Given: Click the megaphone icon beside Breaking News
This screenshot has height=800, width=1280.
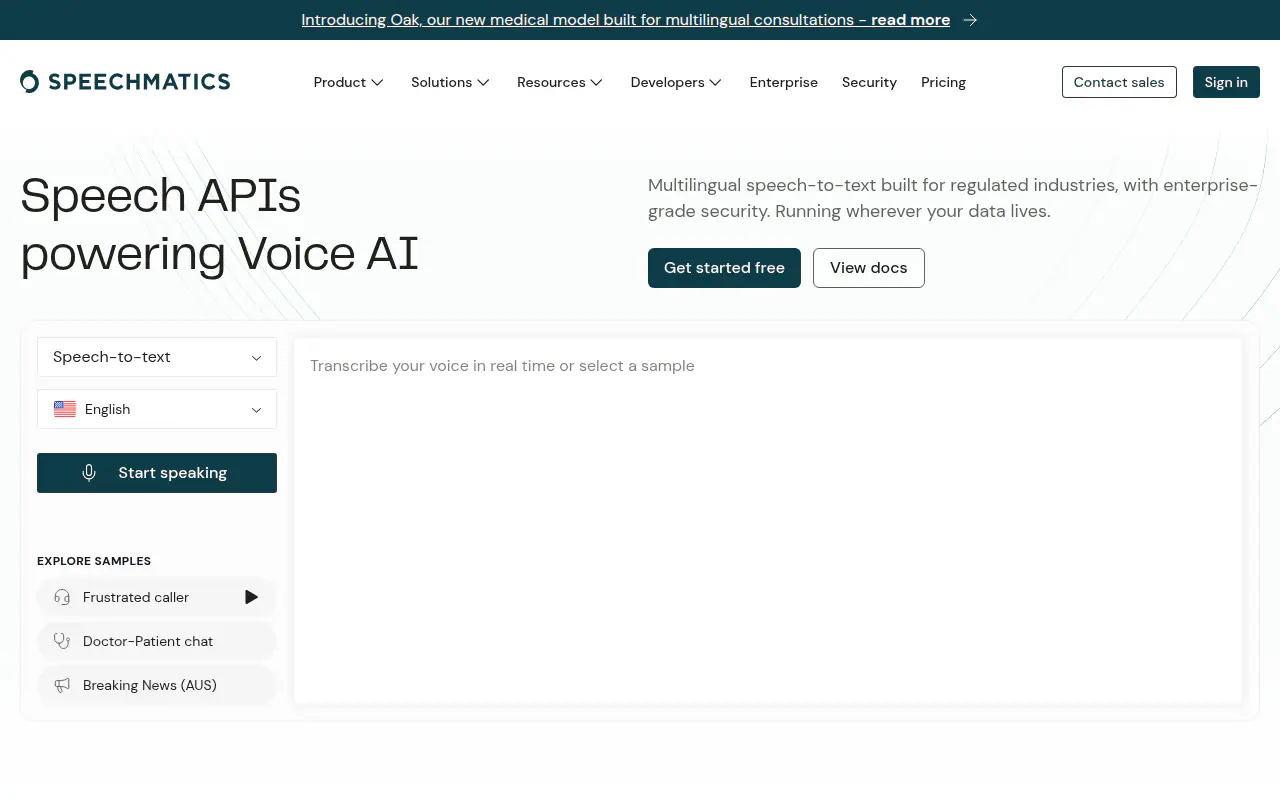Looking at the screenshot, I should tap(62, 685).
